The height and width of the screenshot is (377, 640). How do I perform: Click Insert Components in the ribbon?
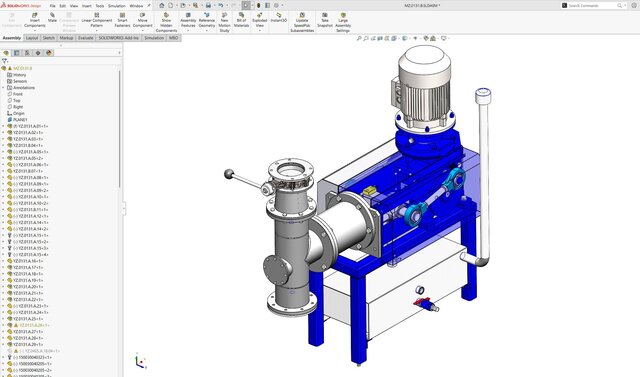click(35, 20)
